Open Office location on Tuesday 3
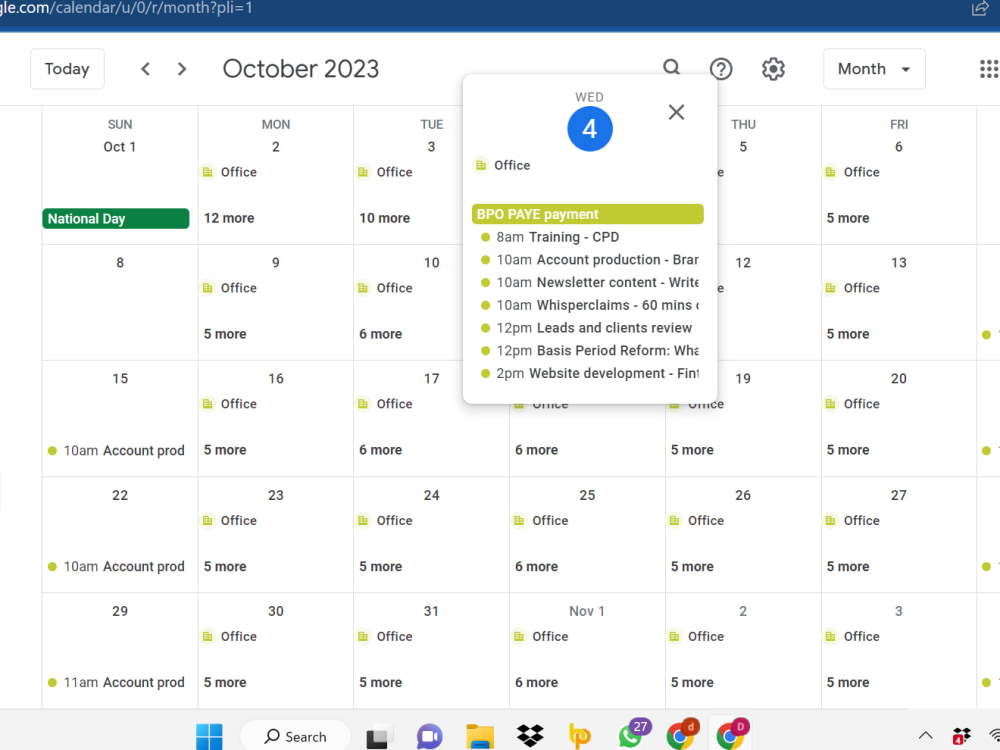This screenshot has height=750, width=1000. point(385,172)
